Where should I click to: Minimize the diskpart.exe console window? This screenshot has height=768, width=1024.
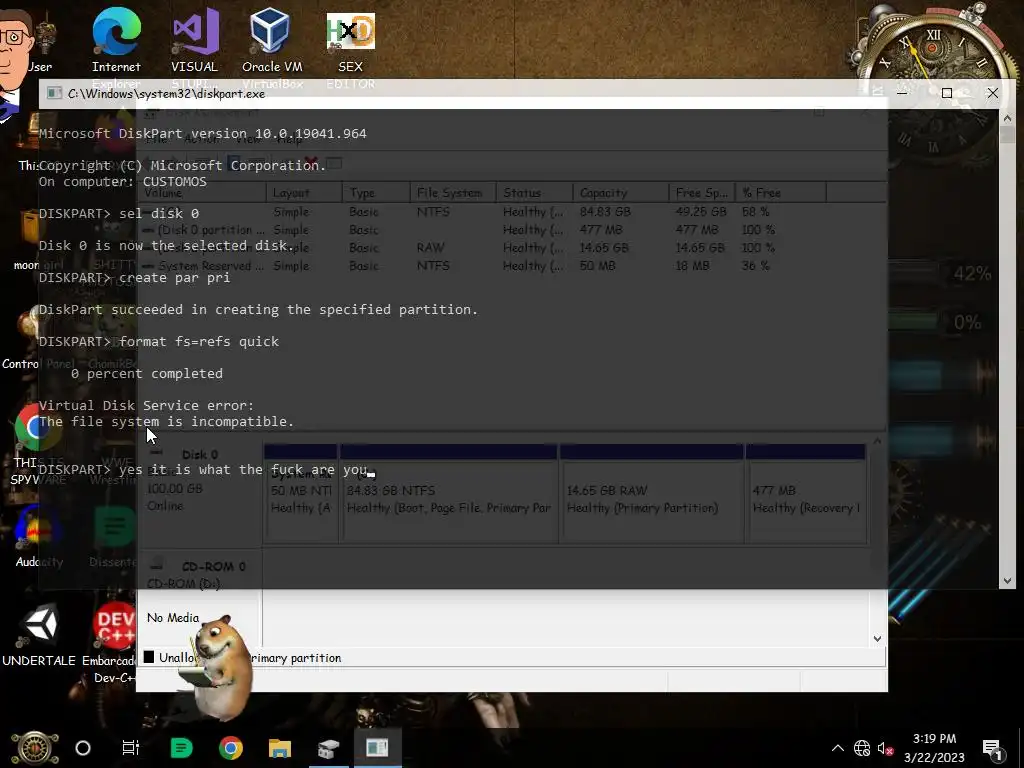pos(902,93)
